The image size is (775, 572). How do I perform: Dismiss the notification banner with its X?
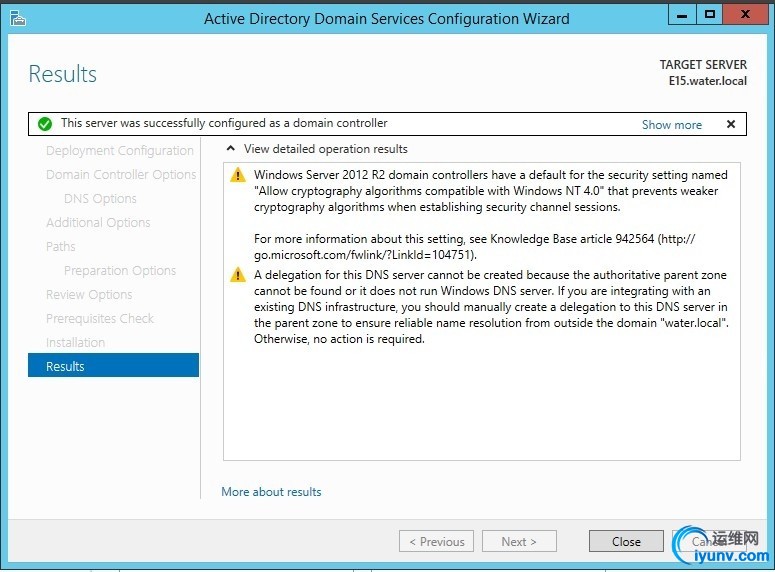[x=731, y=124]
